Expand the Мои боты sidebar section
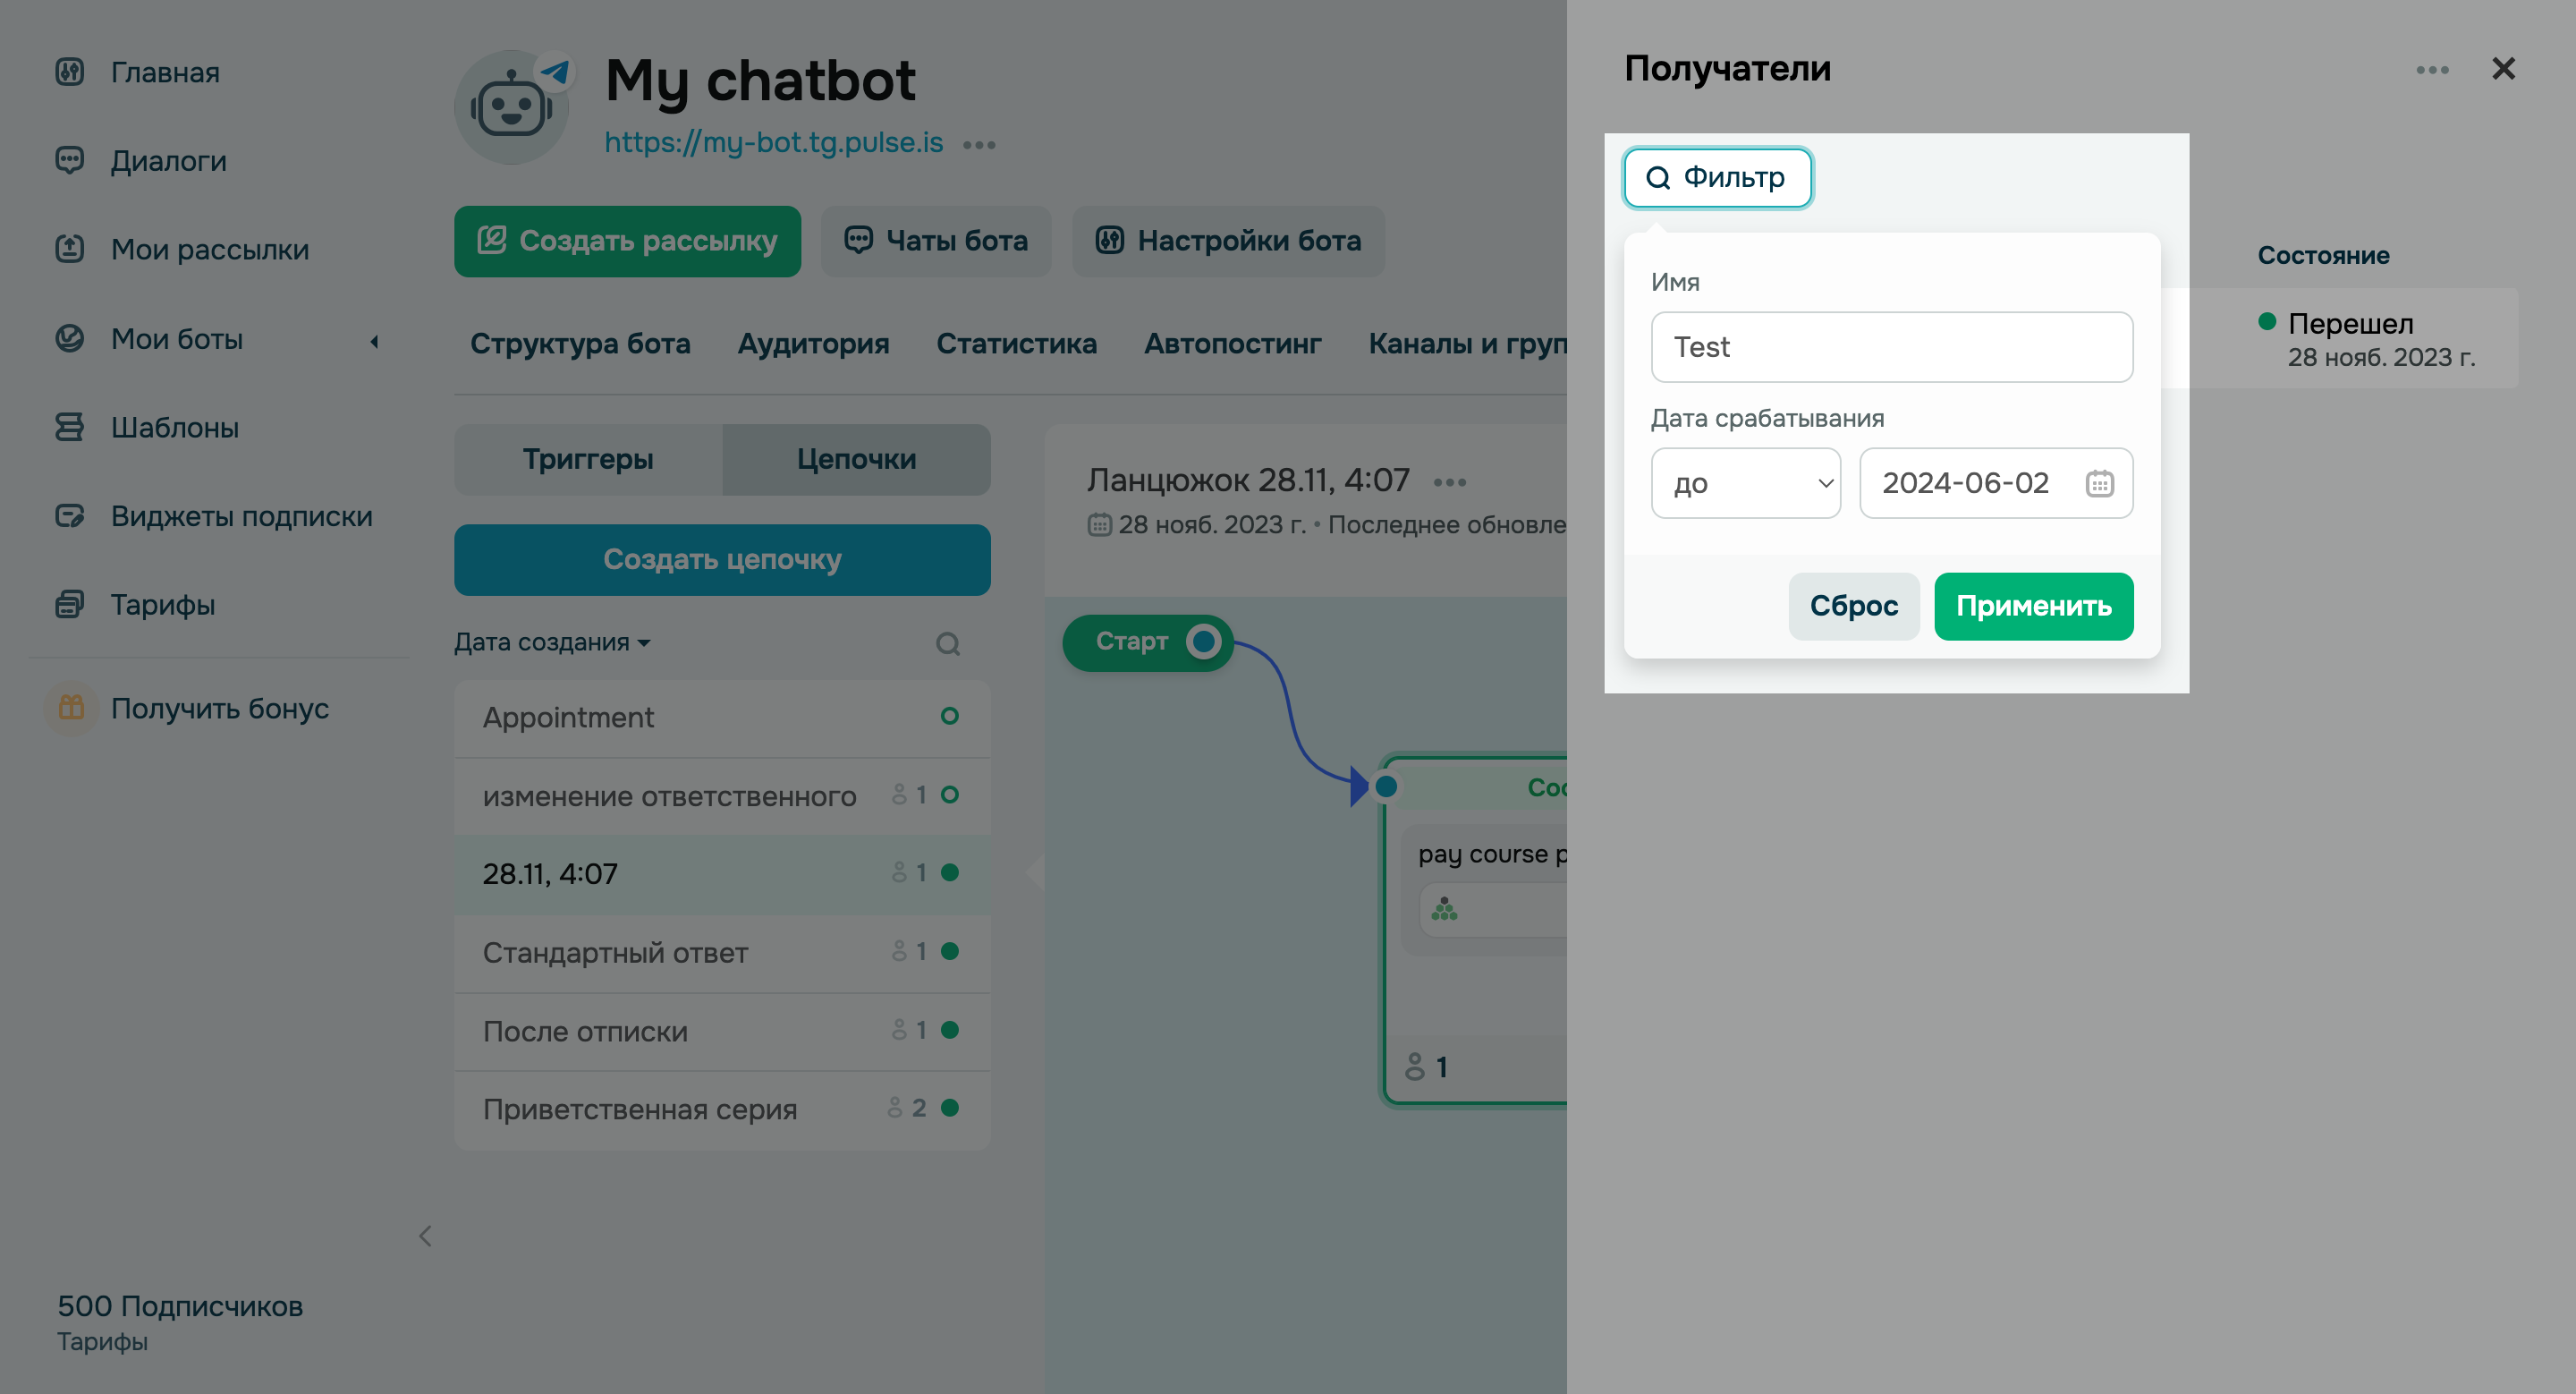 point(375,340)
